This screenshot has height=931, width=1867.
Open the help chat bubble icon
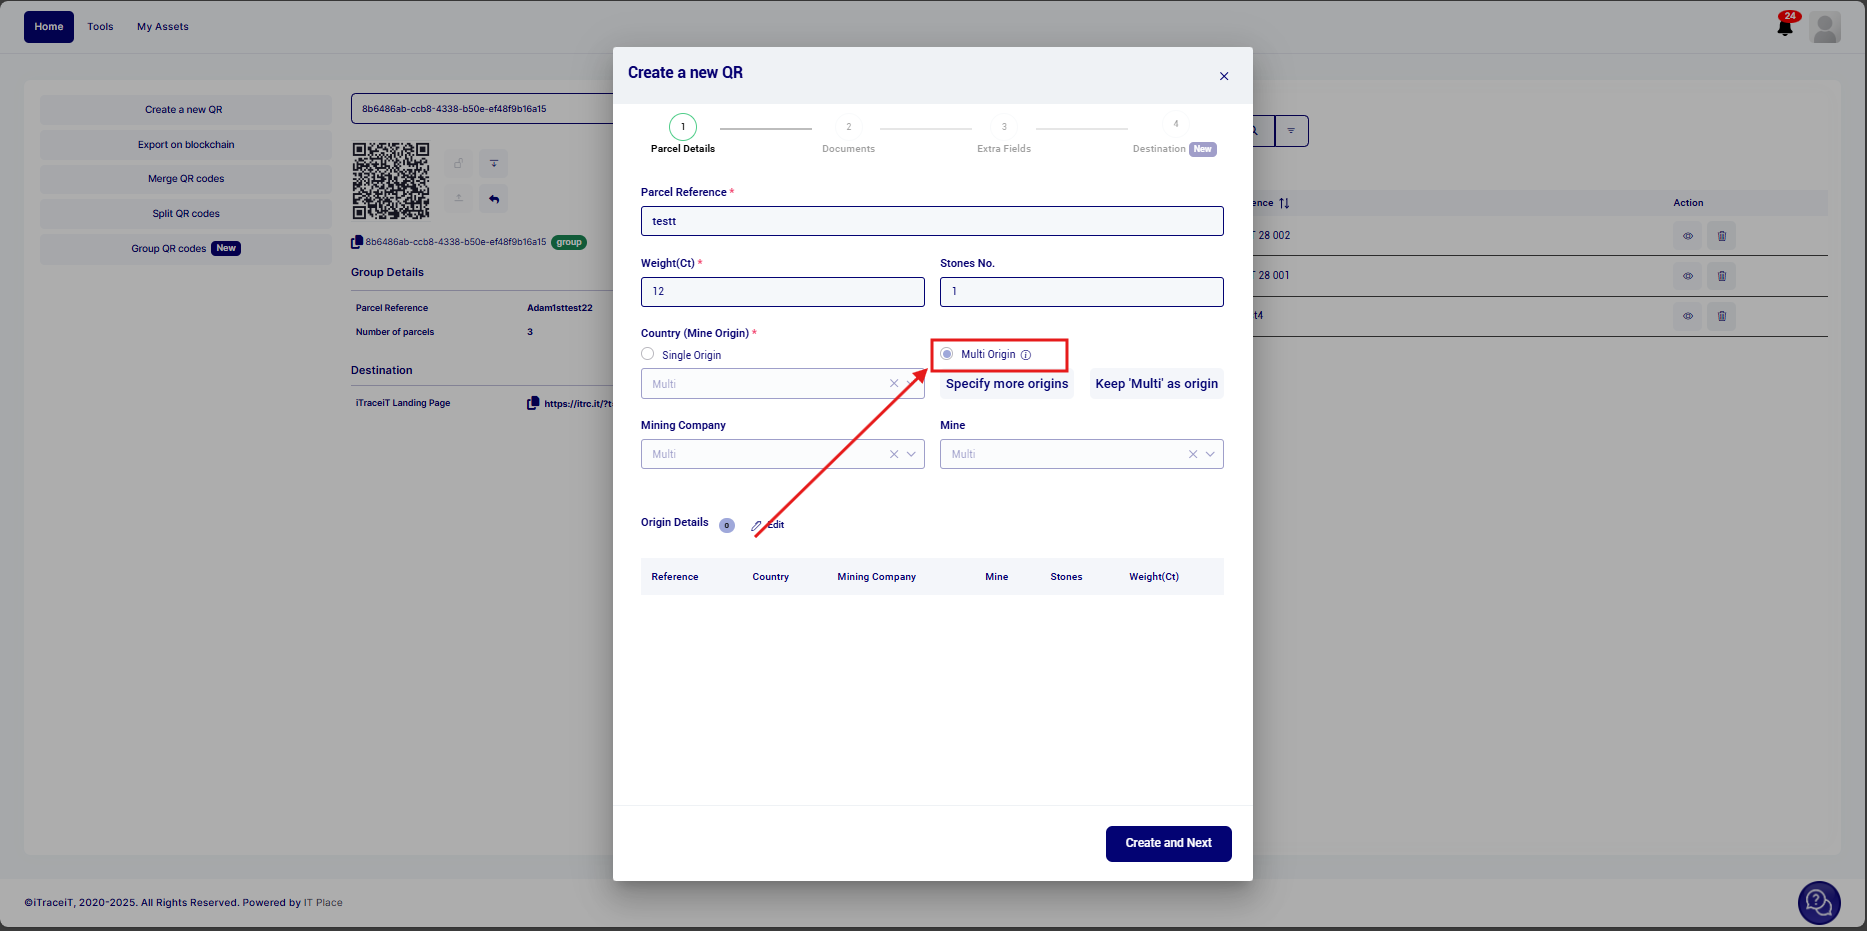pyautogui.click(x=1818, y=903)
